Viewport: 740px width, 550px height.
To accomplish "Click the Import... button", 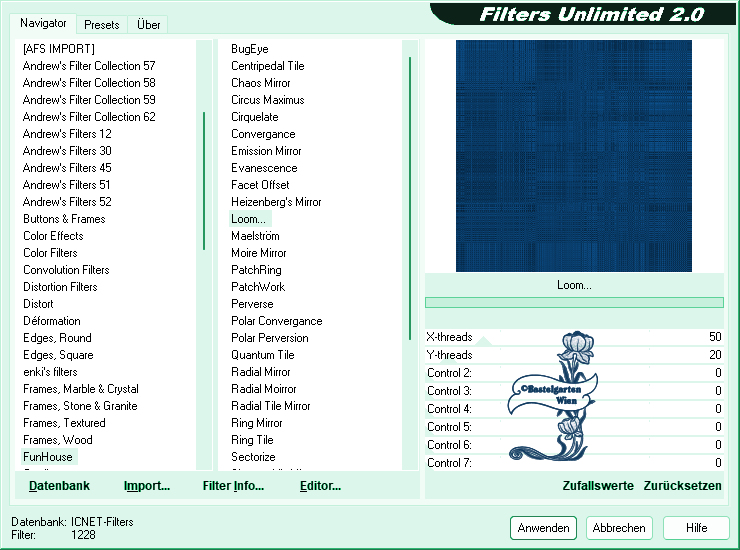I will pos(147,486).
